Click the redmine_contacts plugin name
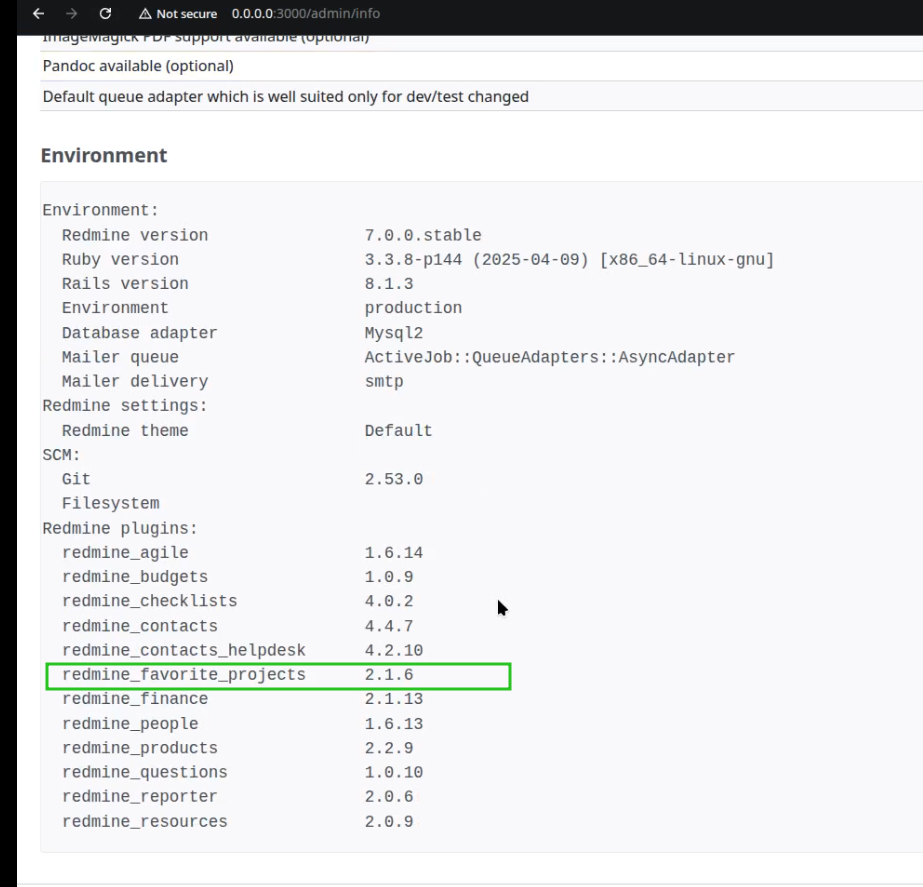This screenshot has width=923, height=887. [x=140, y=626]
